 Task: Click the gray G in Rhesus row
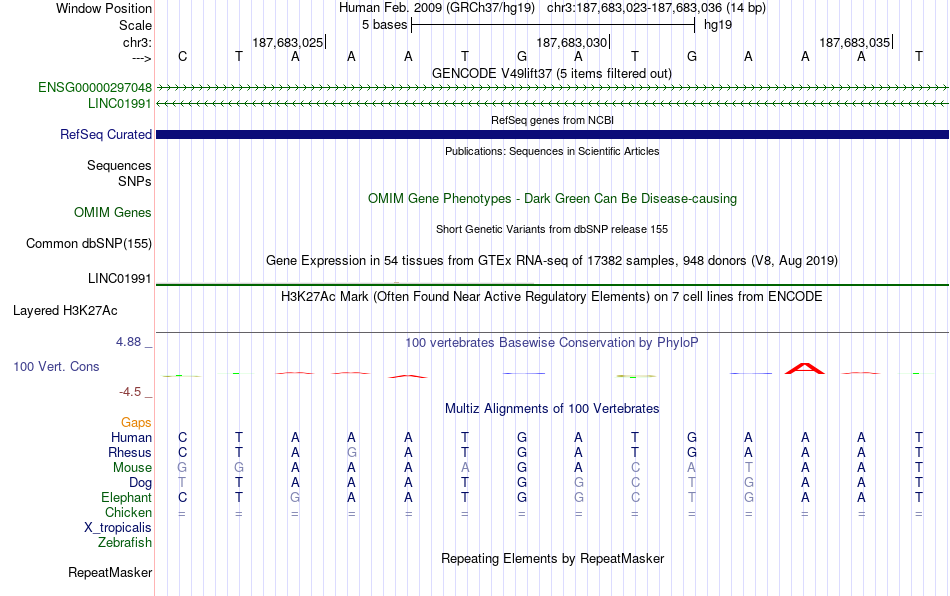pyautogui.click(x=351, y=452)
